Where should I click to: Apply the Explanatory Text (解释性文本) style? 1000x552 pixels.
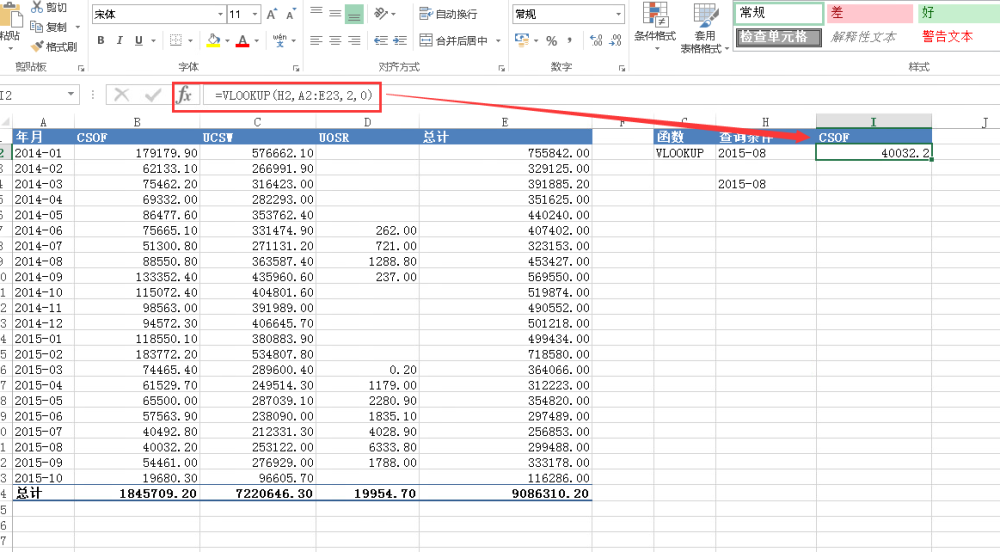click(x=870, y=37)
